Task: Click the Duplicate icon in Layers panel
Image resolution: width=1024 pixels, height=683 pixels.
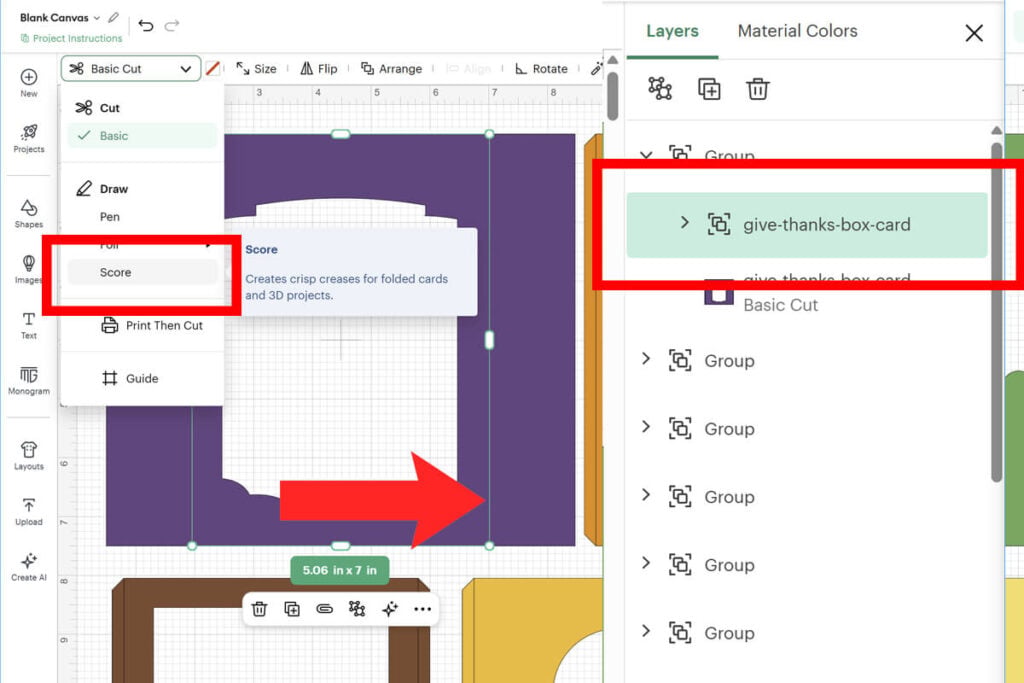Action: click(x=709, y=88)
